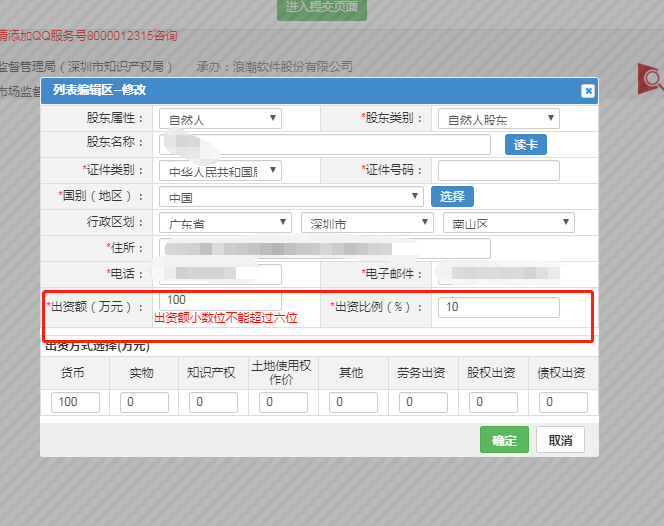664x526 pixels.
Task: Expand the 证件类别 dropdown
Action: tap(221, 171)
